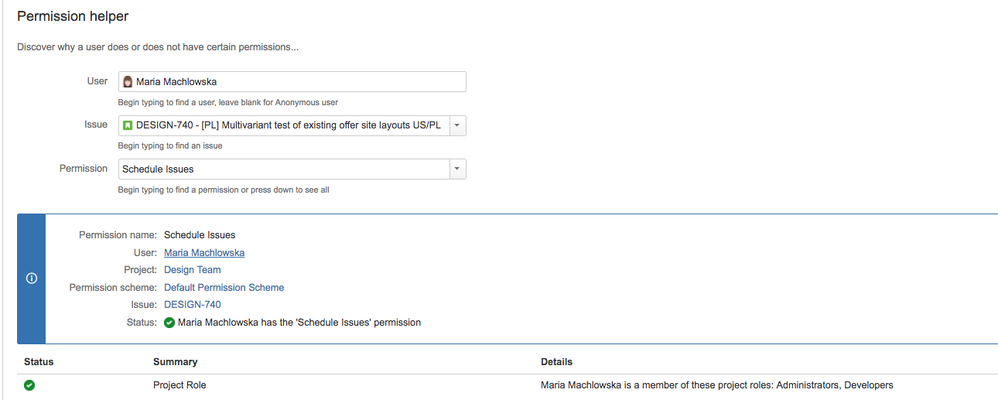Viewport: 998px width, 400px height.
Task: Click Maria Machlowska's avatar icon in User field
Action: click(127, 82)
